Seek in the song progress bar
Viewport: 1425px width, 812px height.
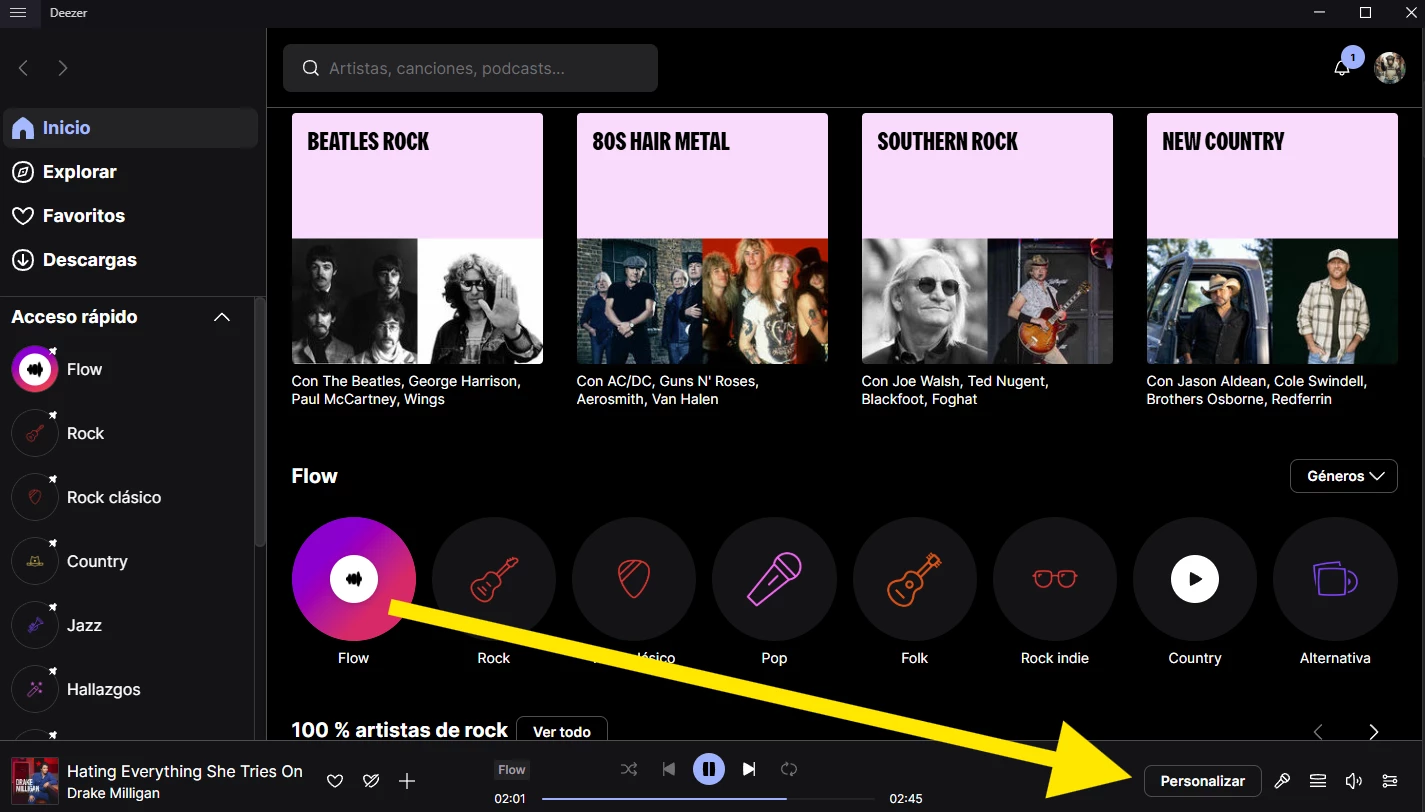709,799
